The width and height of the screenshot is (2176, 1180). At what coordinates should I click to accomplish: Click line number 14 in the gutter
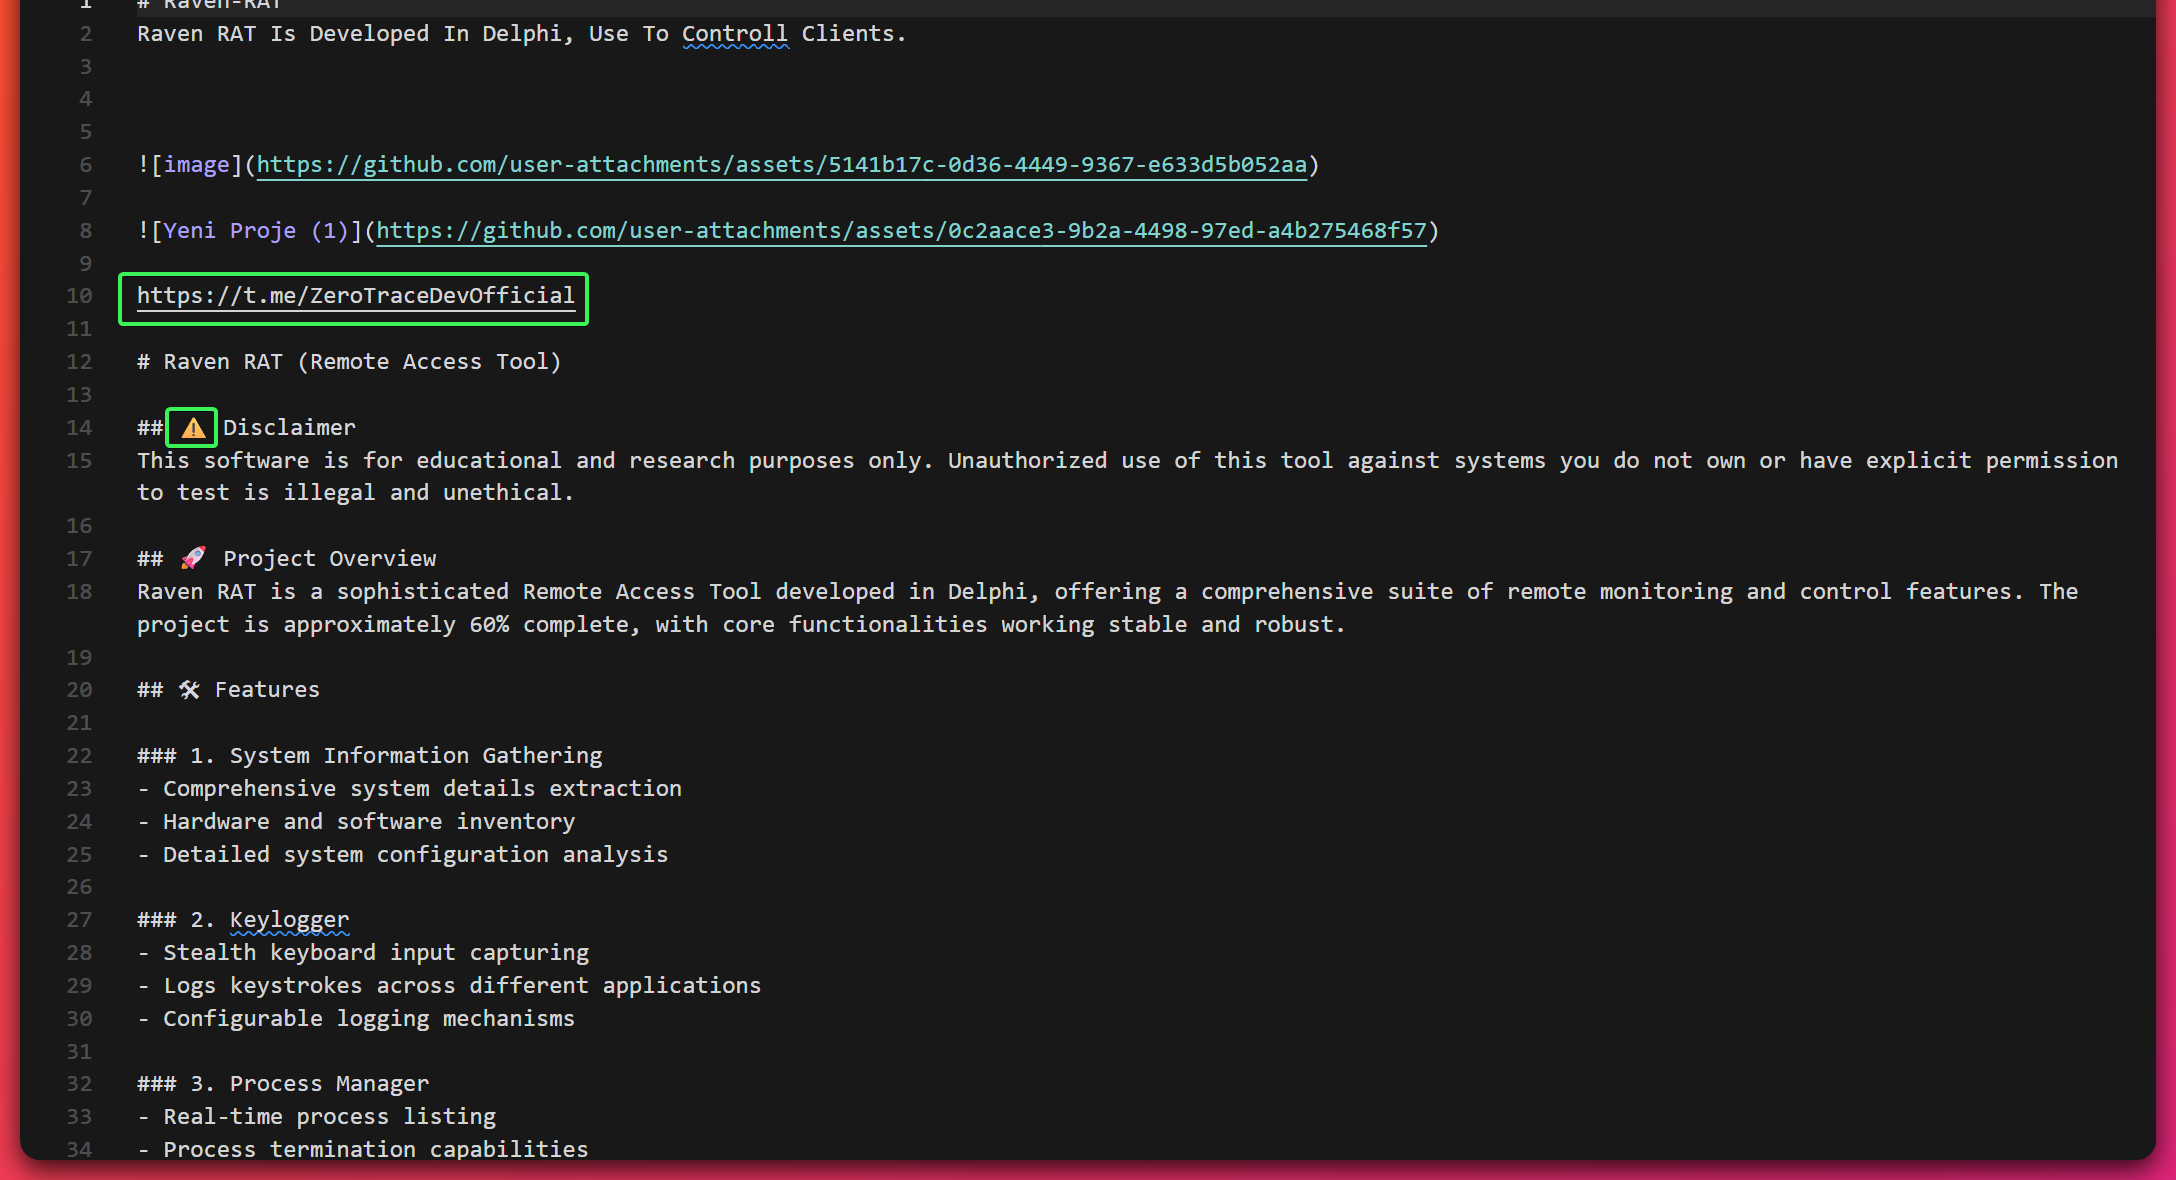pos(79,428)
